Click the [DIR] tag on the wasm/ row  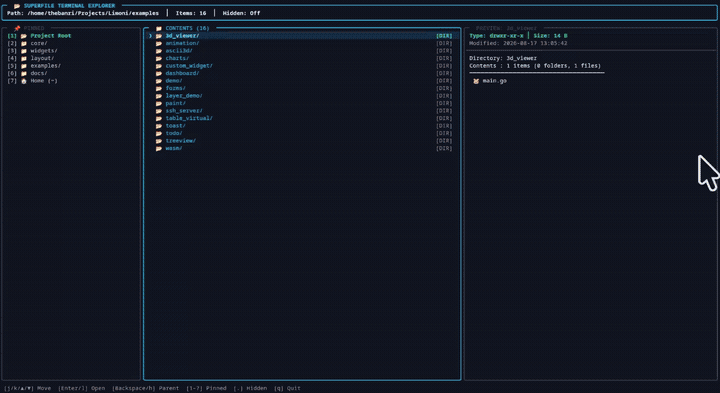444,148
